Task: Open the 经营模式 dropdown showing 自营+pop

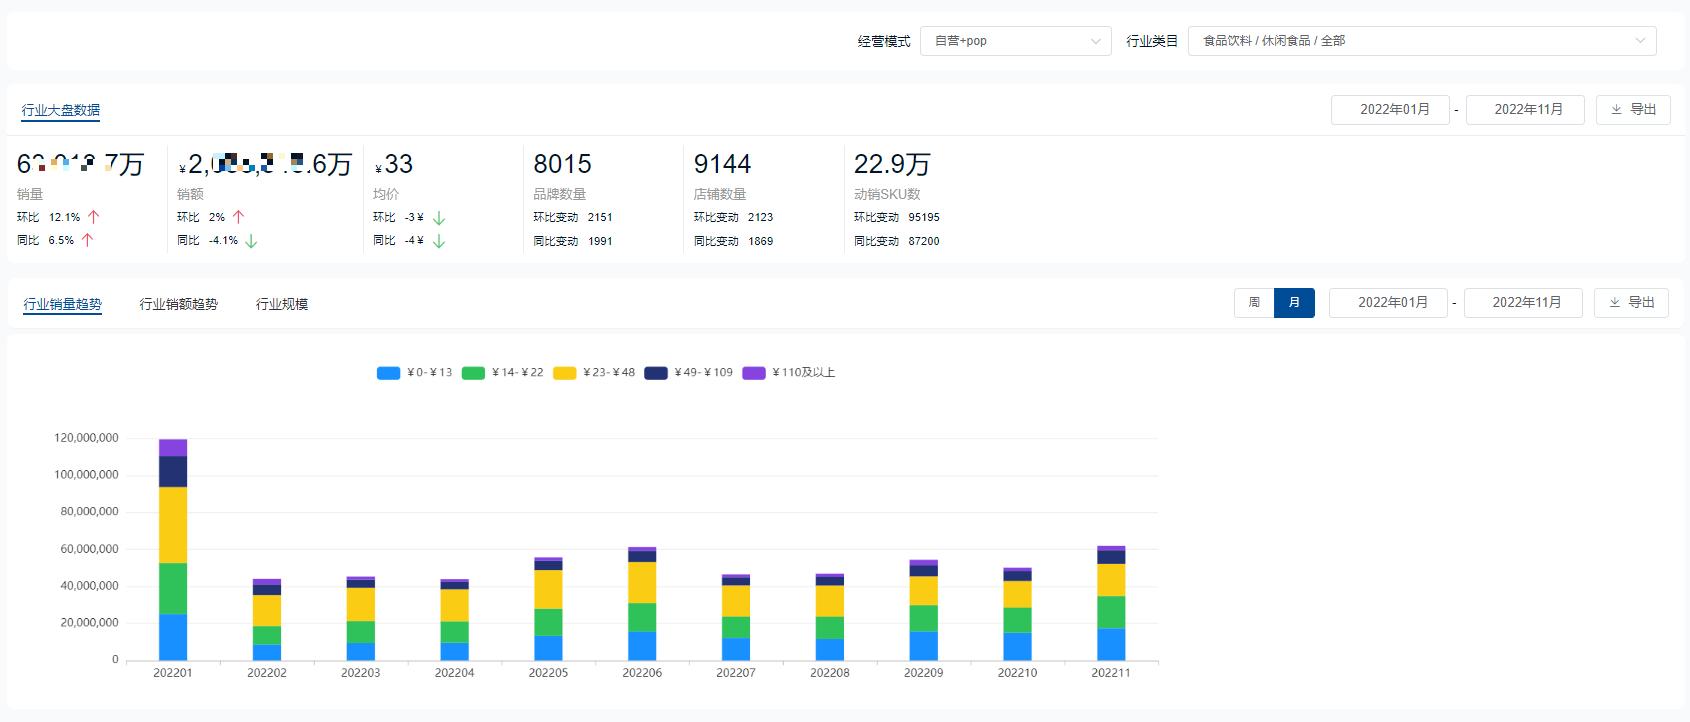Action: pos(1015,41)
